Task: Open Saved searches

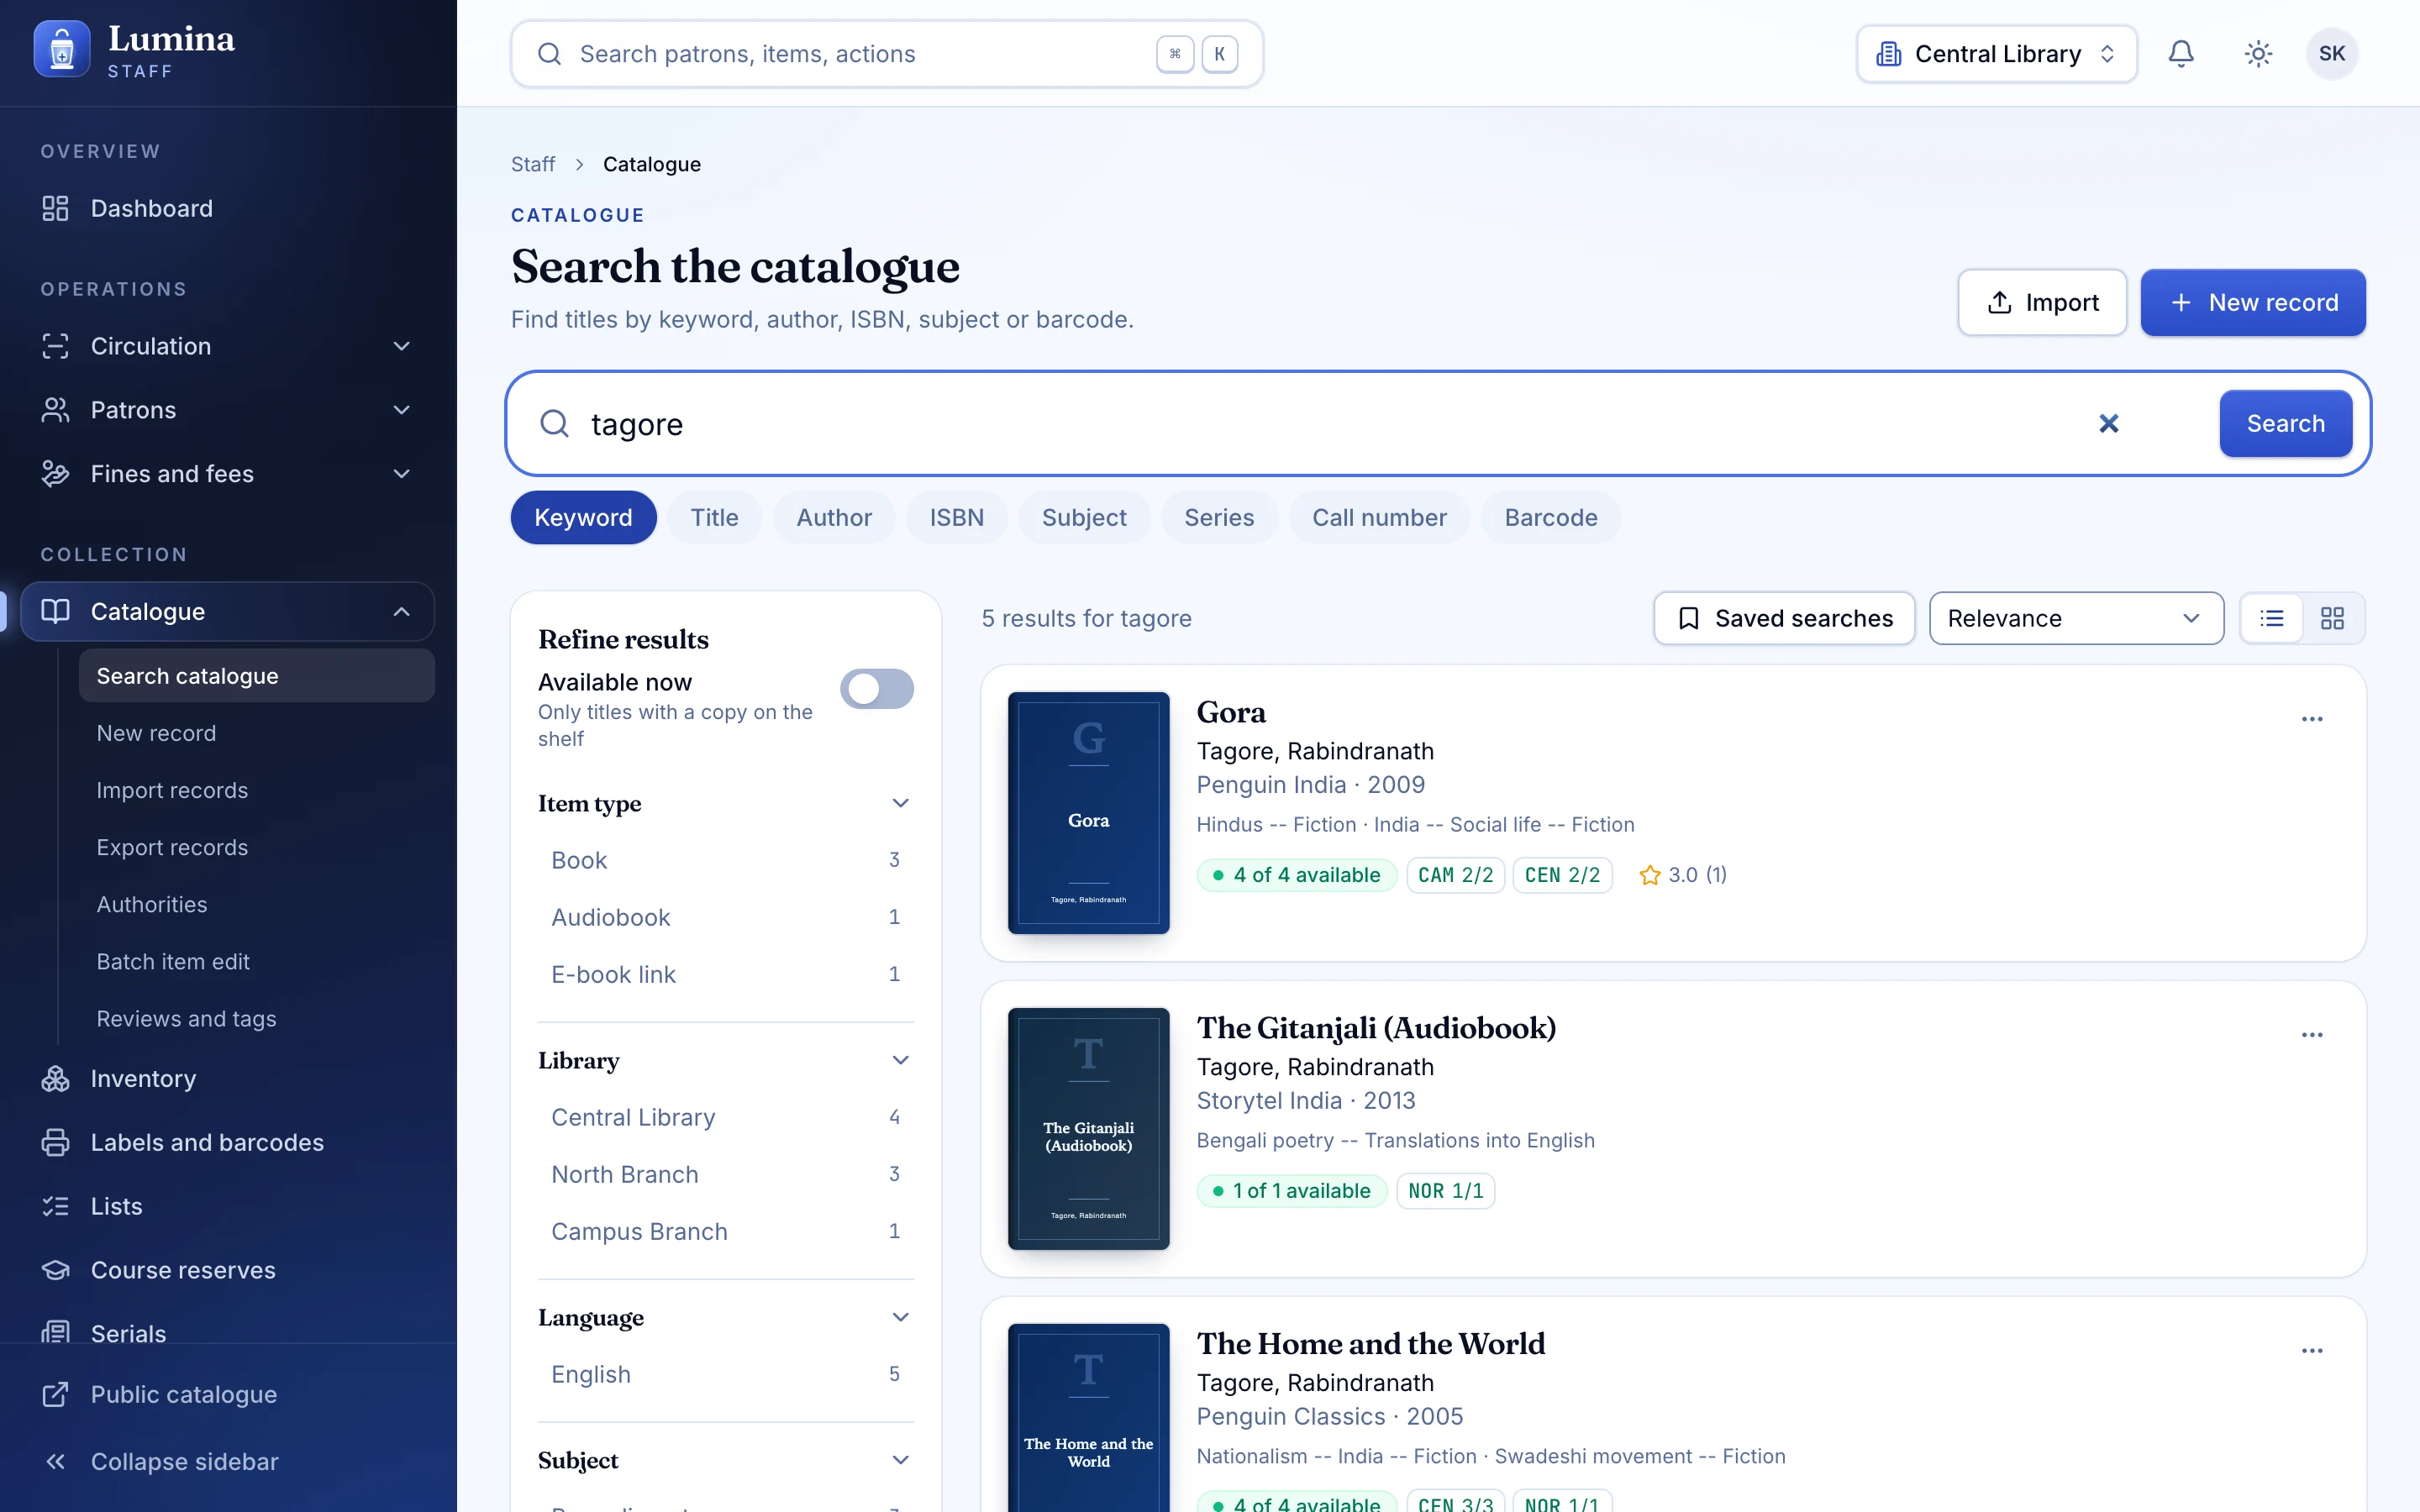Action: point(1784,618)
